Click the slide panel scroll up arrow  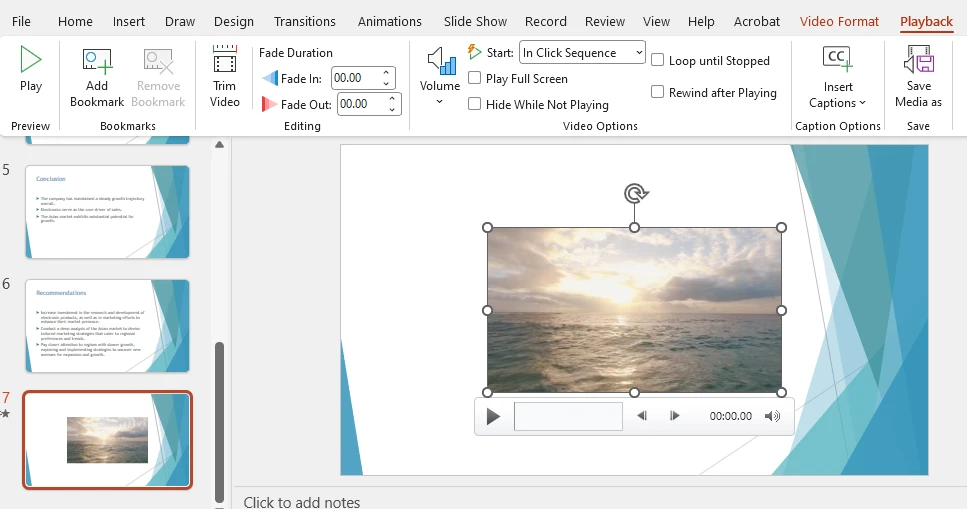tap(219, 145)
